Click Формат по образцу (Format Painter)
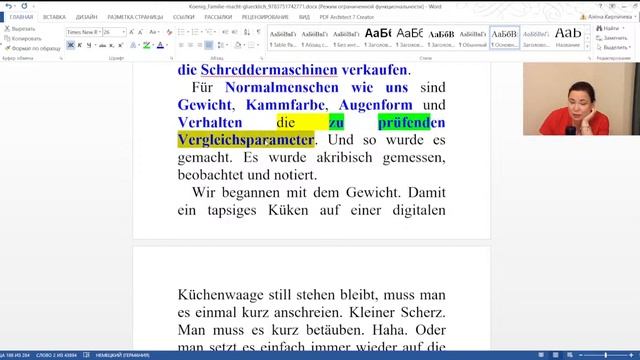 (32, 48)
